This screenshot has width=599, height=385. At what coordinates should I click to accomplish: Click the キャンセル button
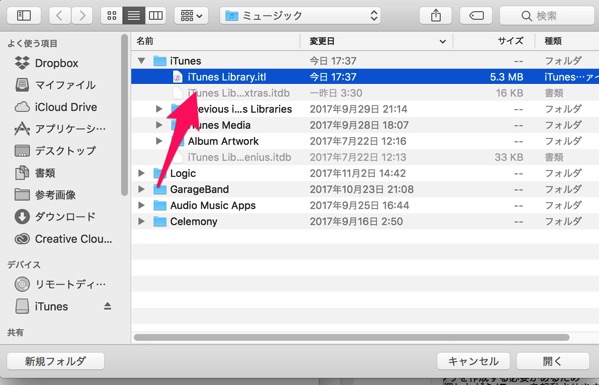[x=473, y=361]
